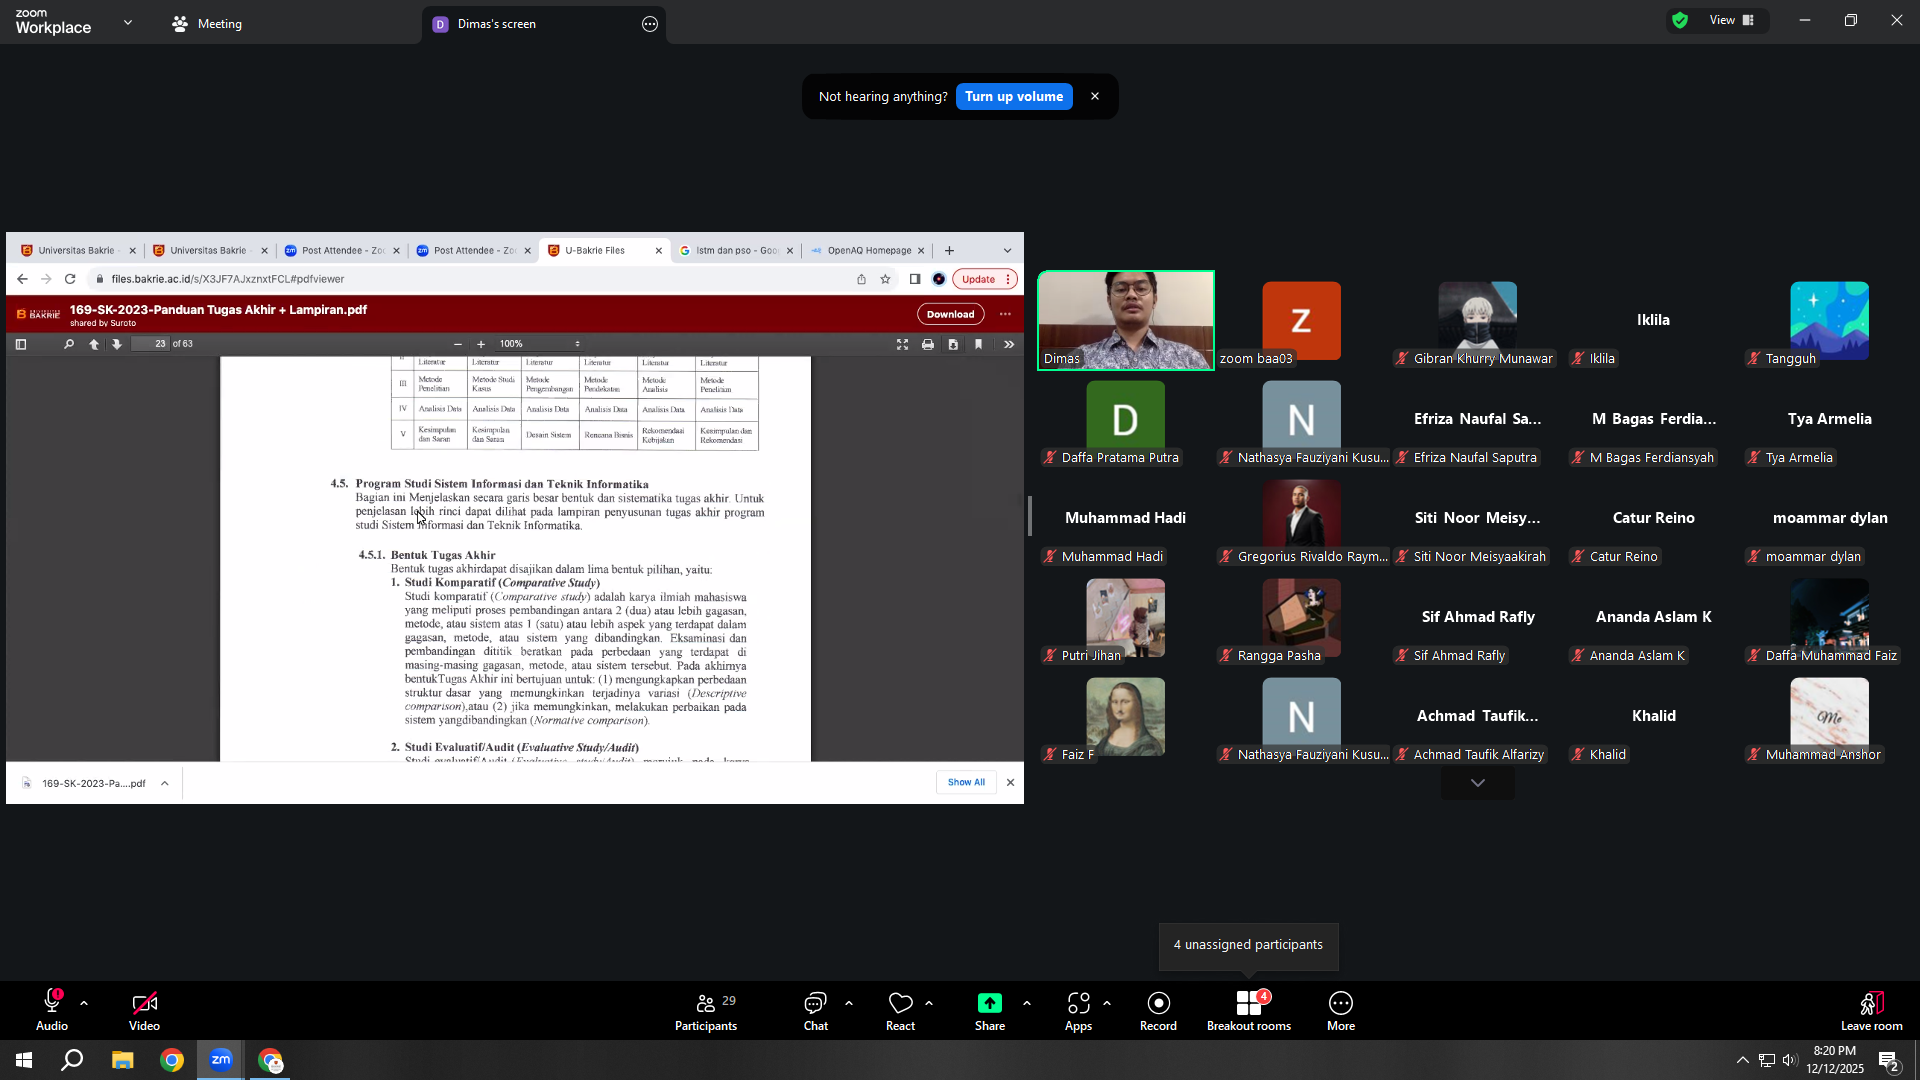Open PDF header more options ellipsis
Image resolution: width=1920 pixels, height=1080 pixels.
coord(1005,314)
